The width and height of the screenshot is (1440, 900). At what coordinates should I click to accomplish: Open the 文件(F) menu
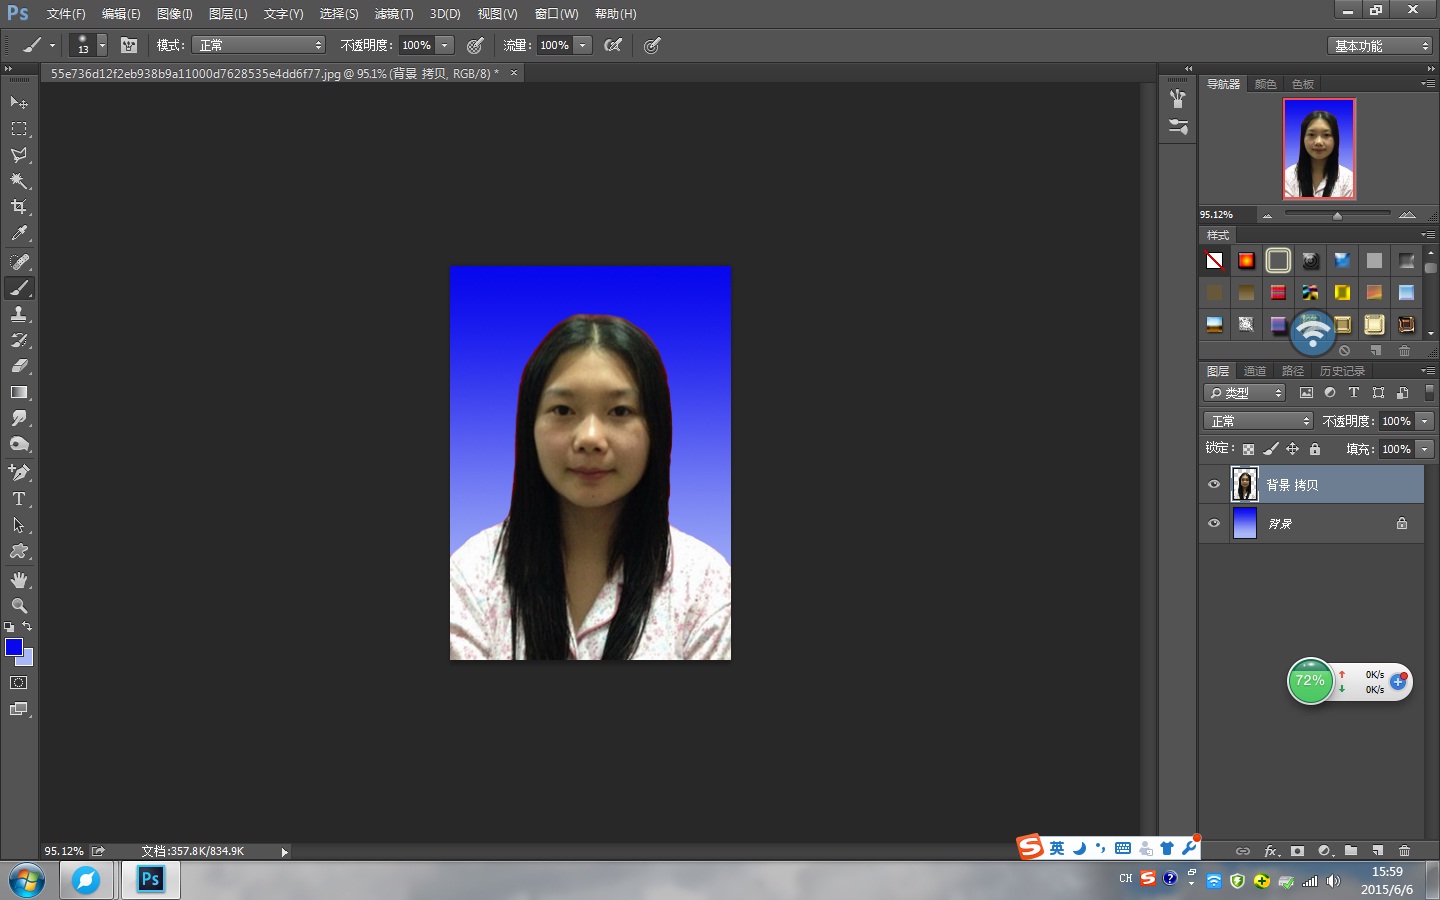point(66,14)
